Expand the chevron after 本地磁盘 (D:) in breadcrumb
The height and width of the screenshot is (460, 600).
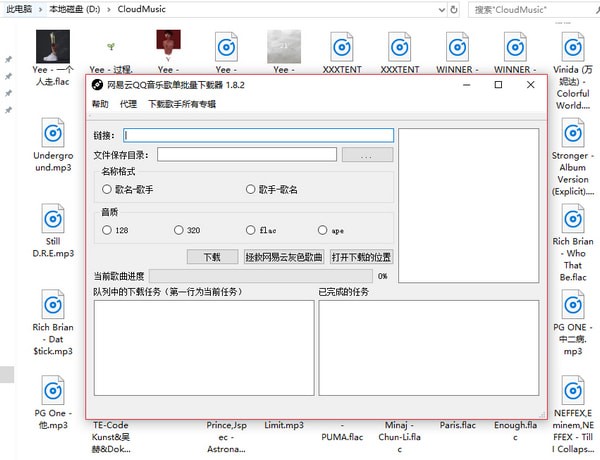[109, 10]
